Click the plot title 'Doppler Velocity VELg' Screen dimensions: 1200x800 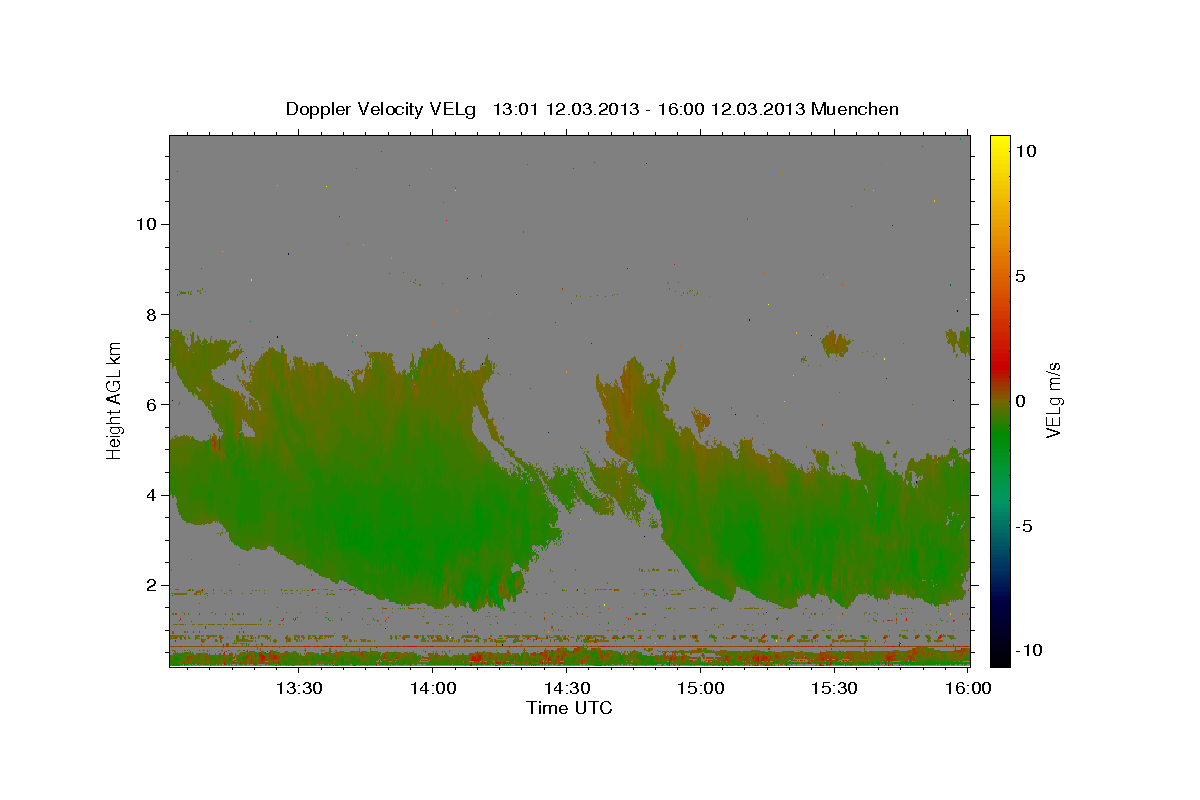click(380, 109)
